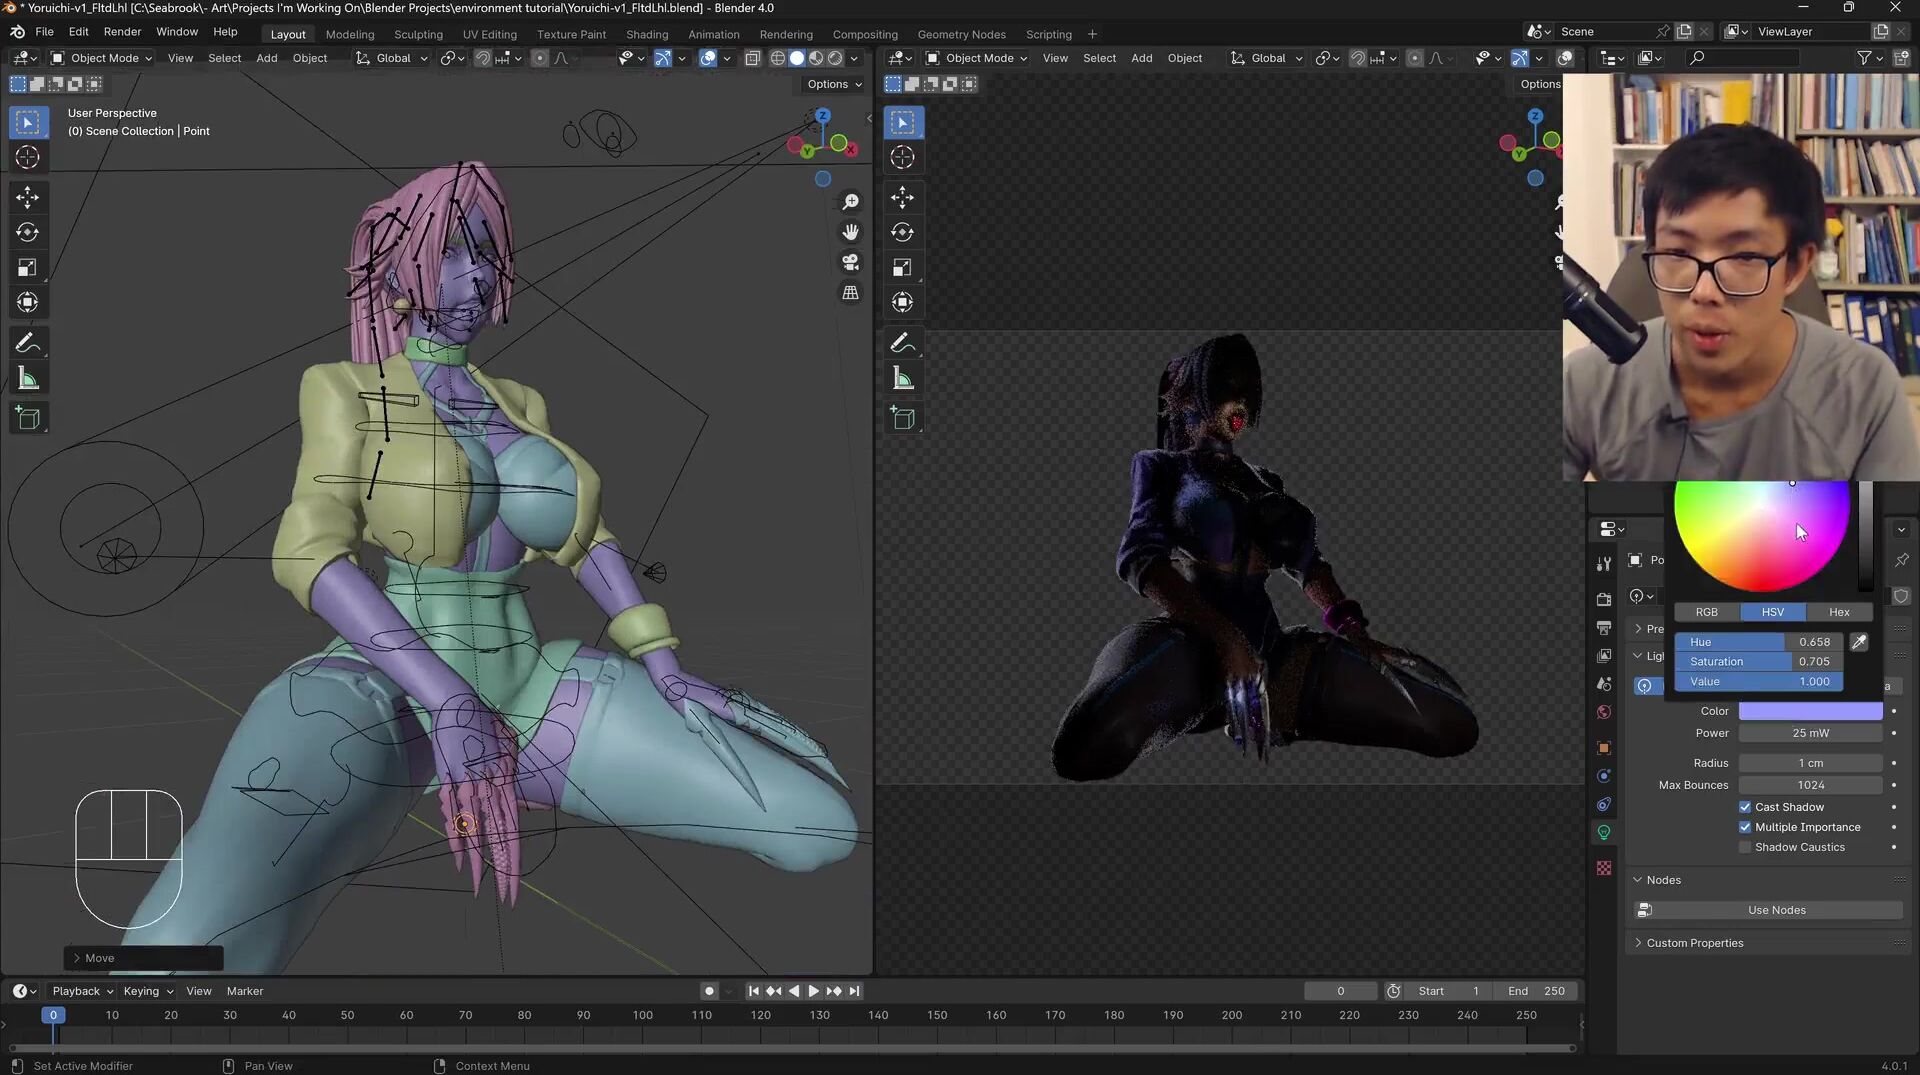The height and width of the screenshot is (1075, 1920).
Task: Select the Cursor tool in right viewport
Action: point(902,157)
